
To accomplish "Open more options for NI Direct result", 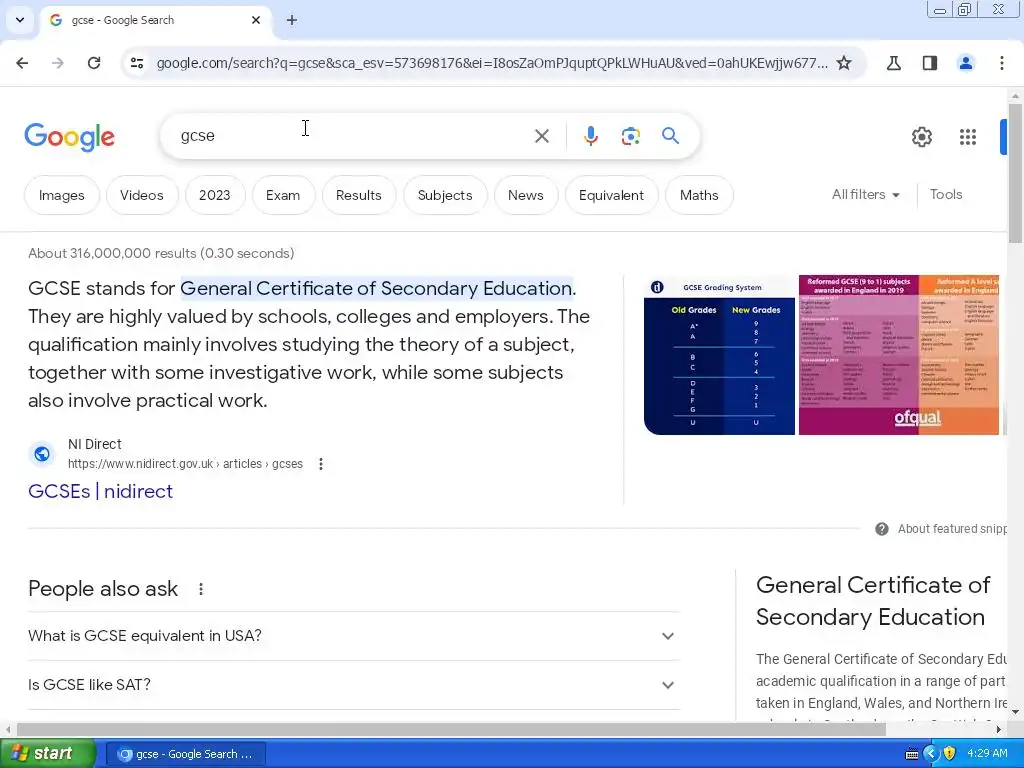I will [321, 464].
